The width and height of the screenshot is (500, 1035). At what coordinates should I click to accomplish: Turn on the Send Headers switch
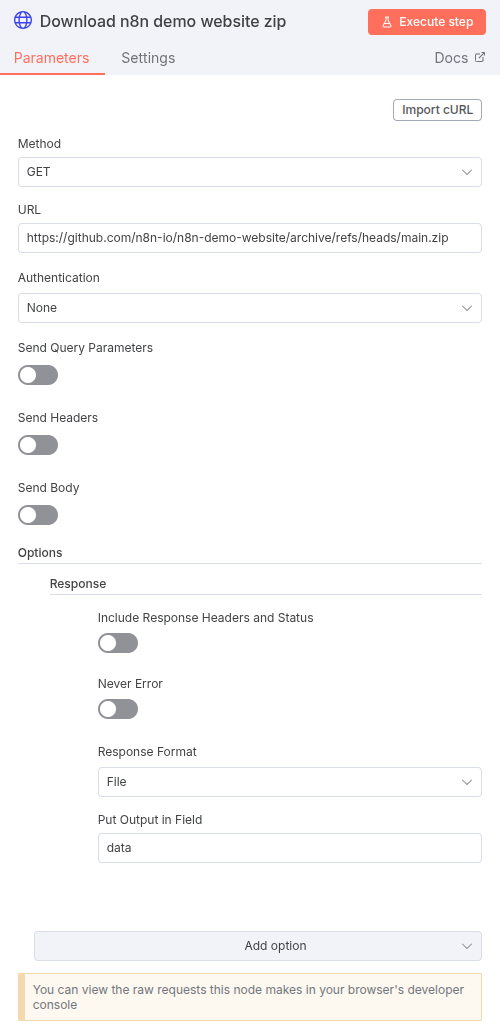38,446
